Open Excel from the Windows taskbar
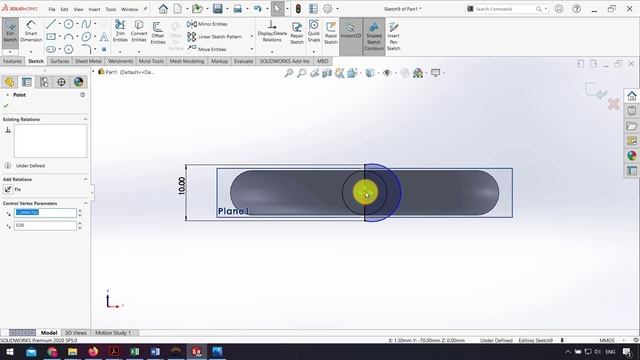 [135, 351]
